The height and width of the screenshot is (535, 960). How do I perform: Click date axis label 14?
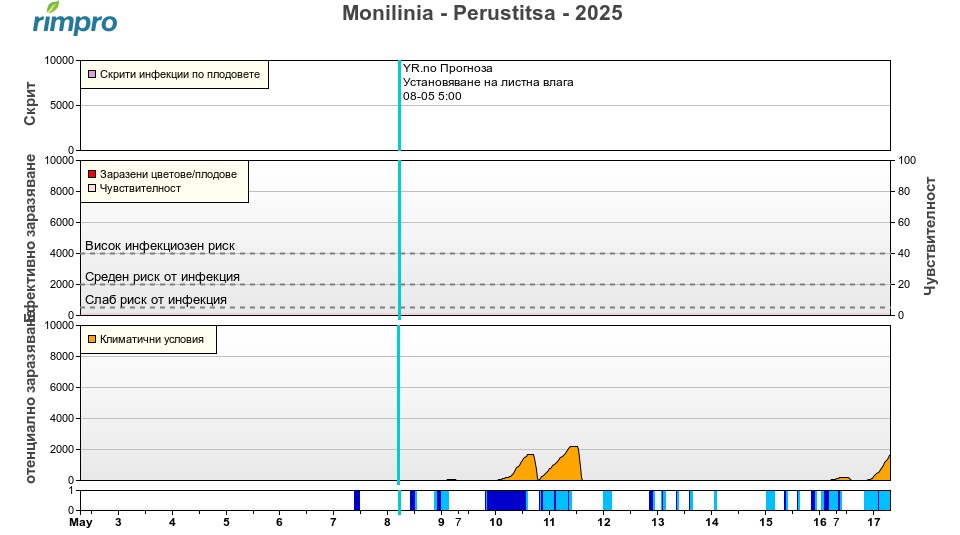(x=711, y=522)
